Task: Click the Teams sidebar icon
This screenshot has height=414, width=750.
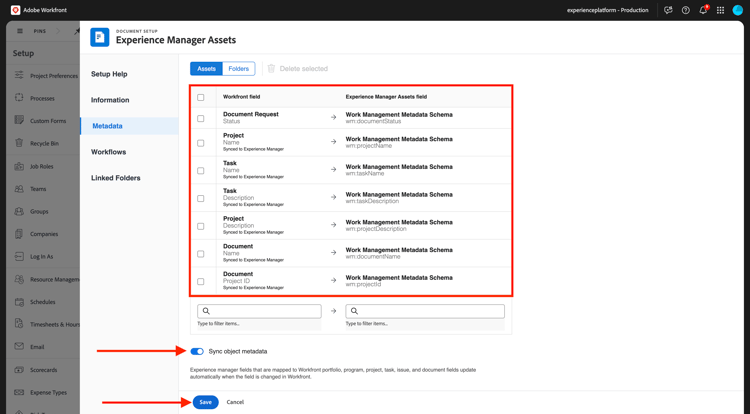Action: point(19,188)
